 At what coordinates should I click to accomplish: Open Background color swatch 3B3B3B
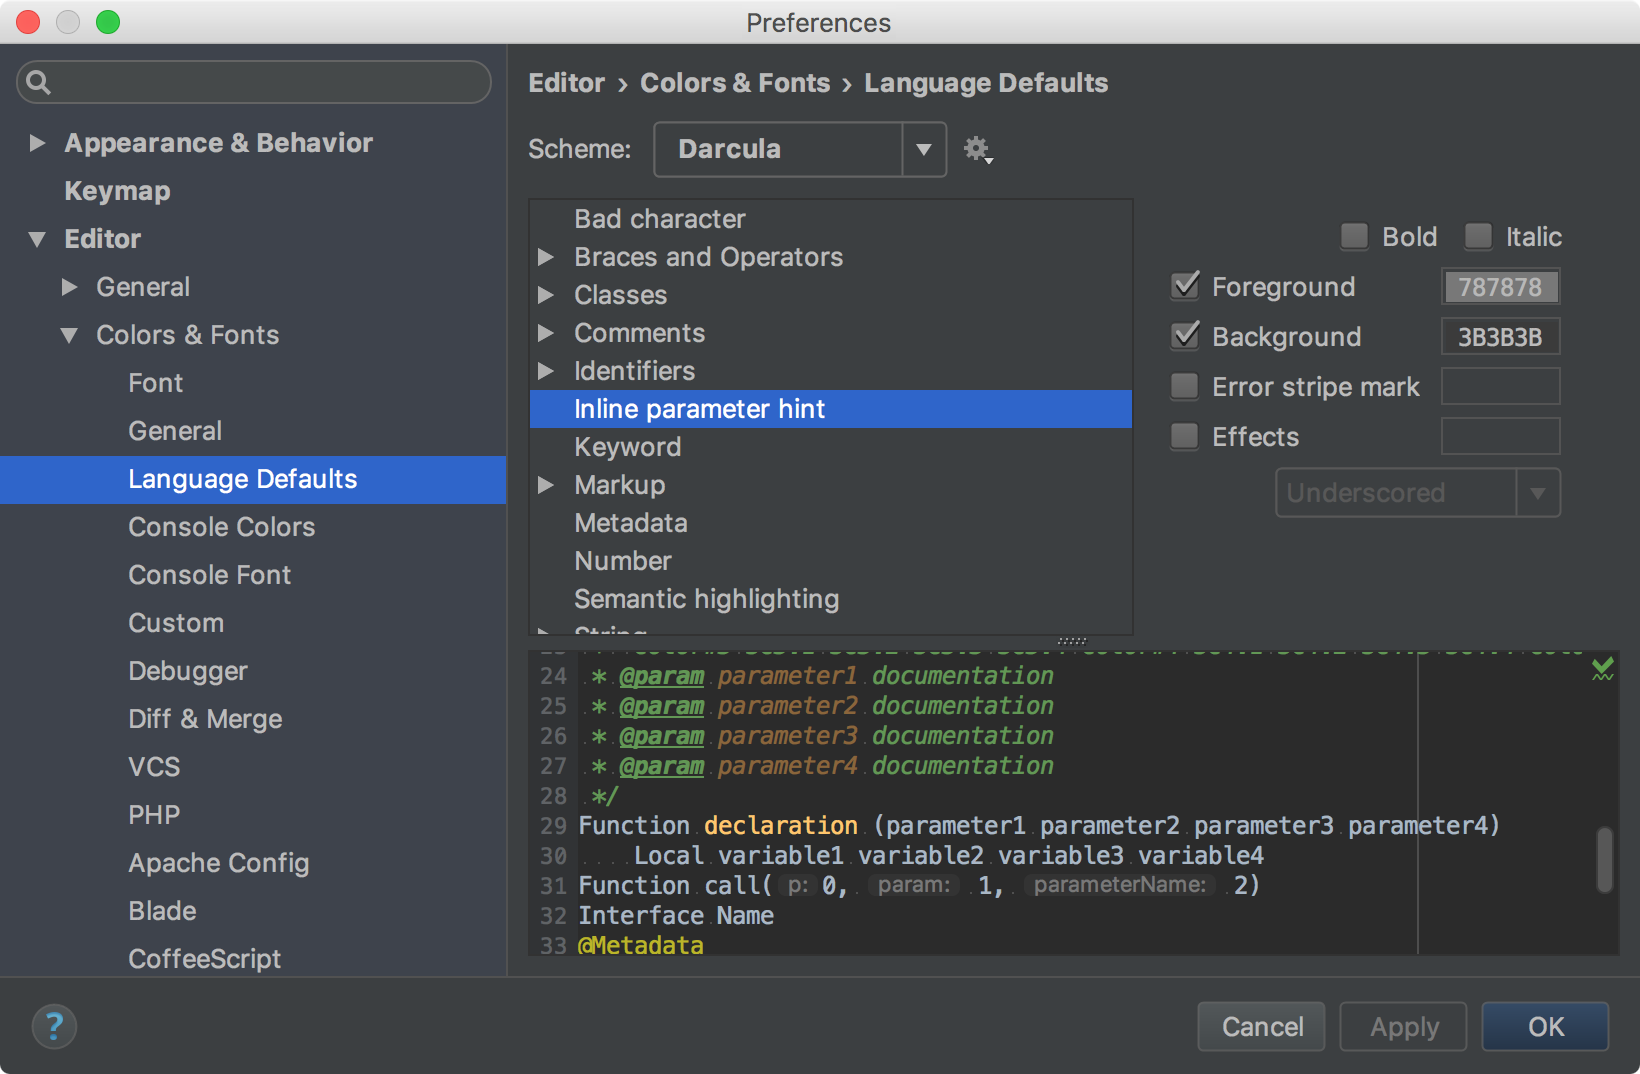coord(1500,337)
